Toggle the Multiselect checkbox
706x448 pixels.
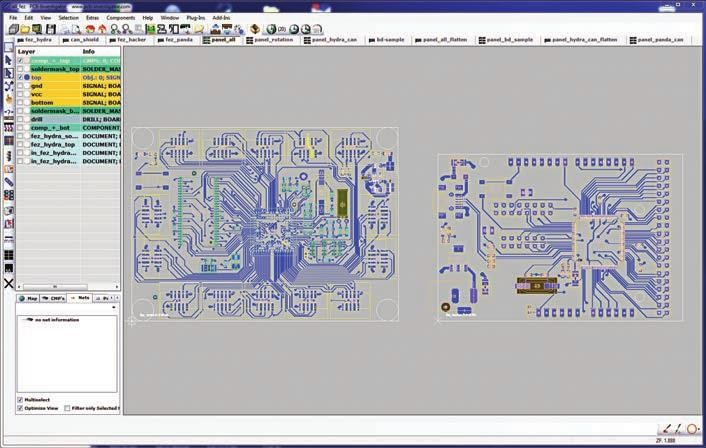pyautogui.click(x=20, y=400)
